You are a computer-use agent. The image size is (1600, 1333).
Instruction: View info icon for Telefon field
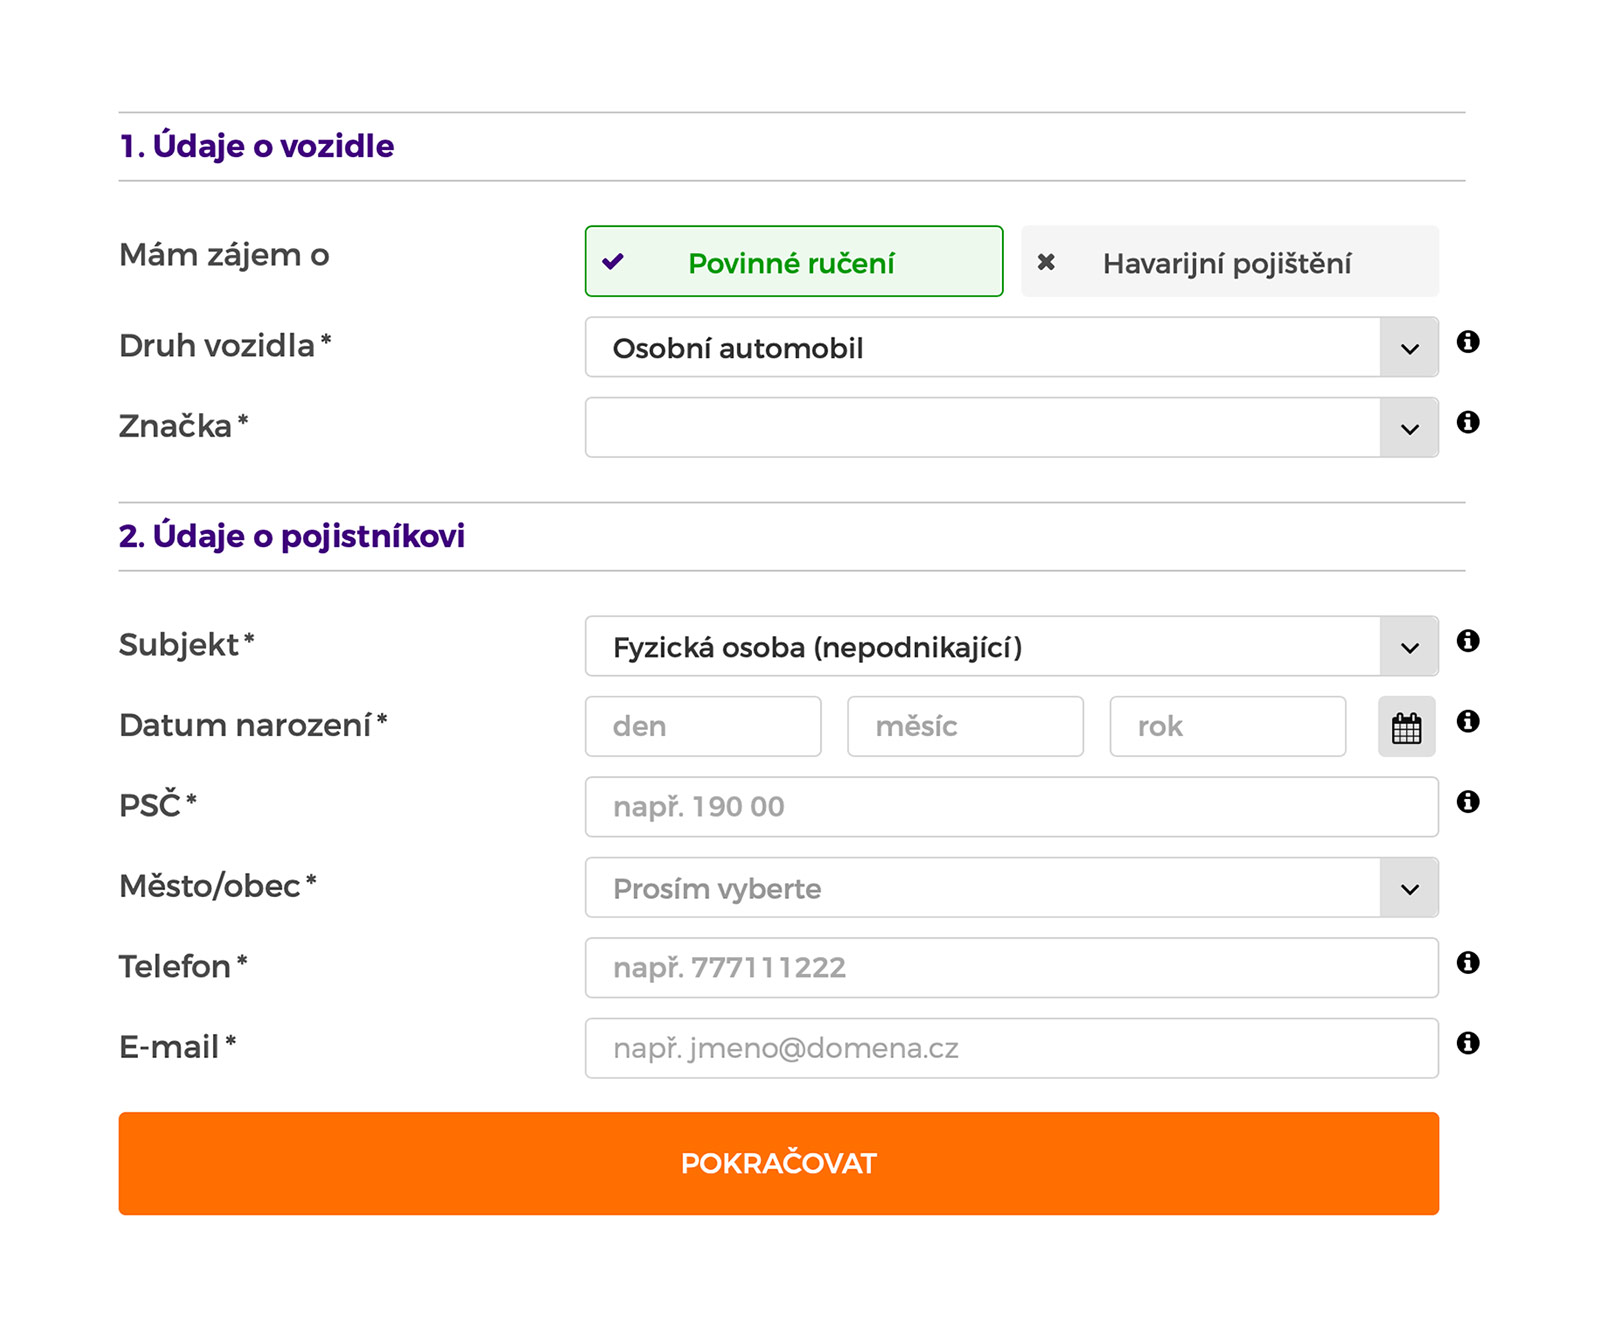click(1467, 963)
